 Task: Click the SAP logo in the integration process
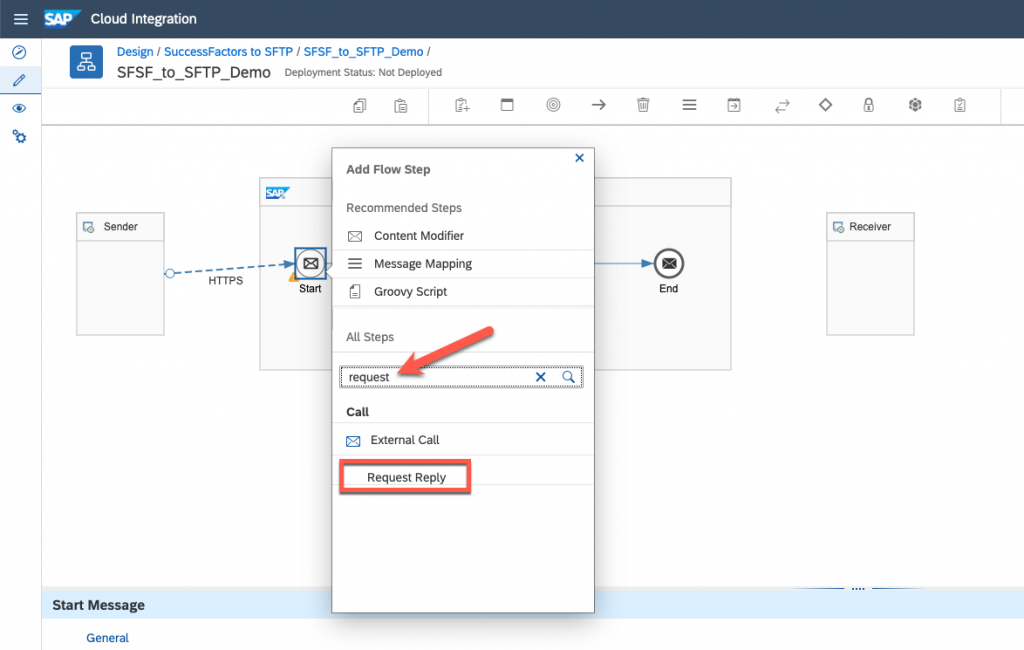pos(277,193)
